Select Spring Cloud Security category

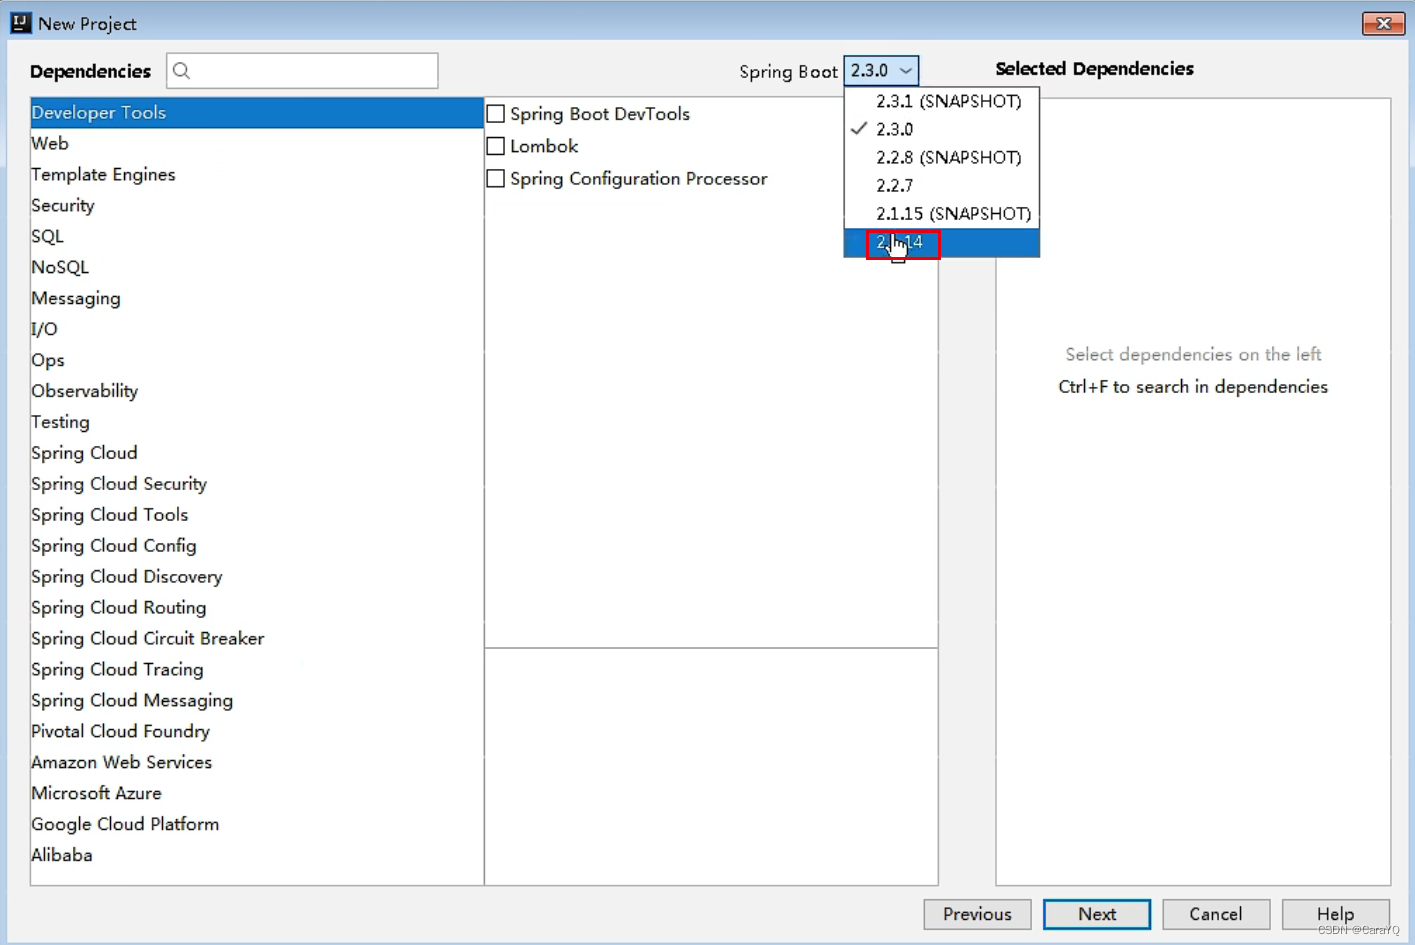pos(257,485)
